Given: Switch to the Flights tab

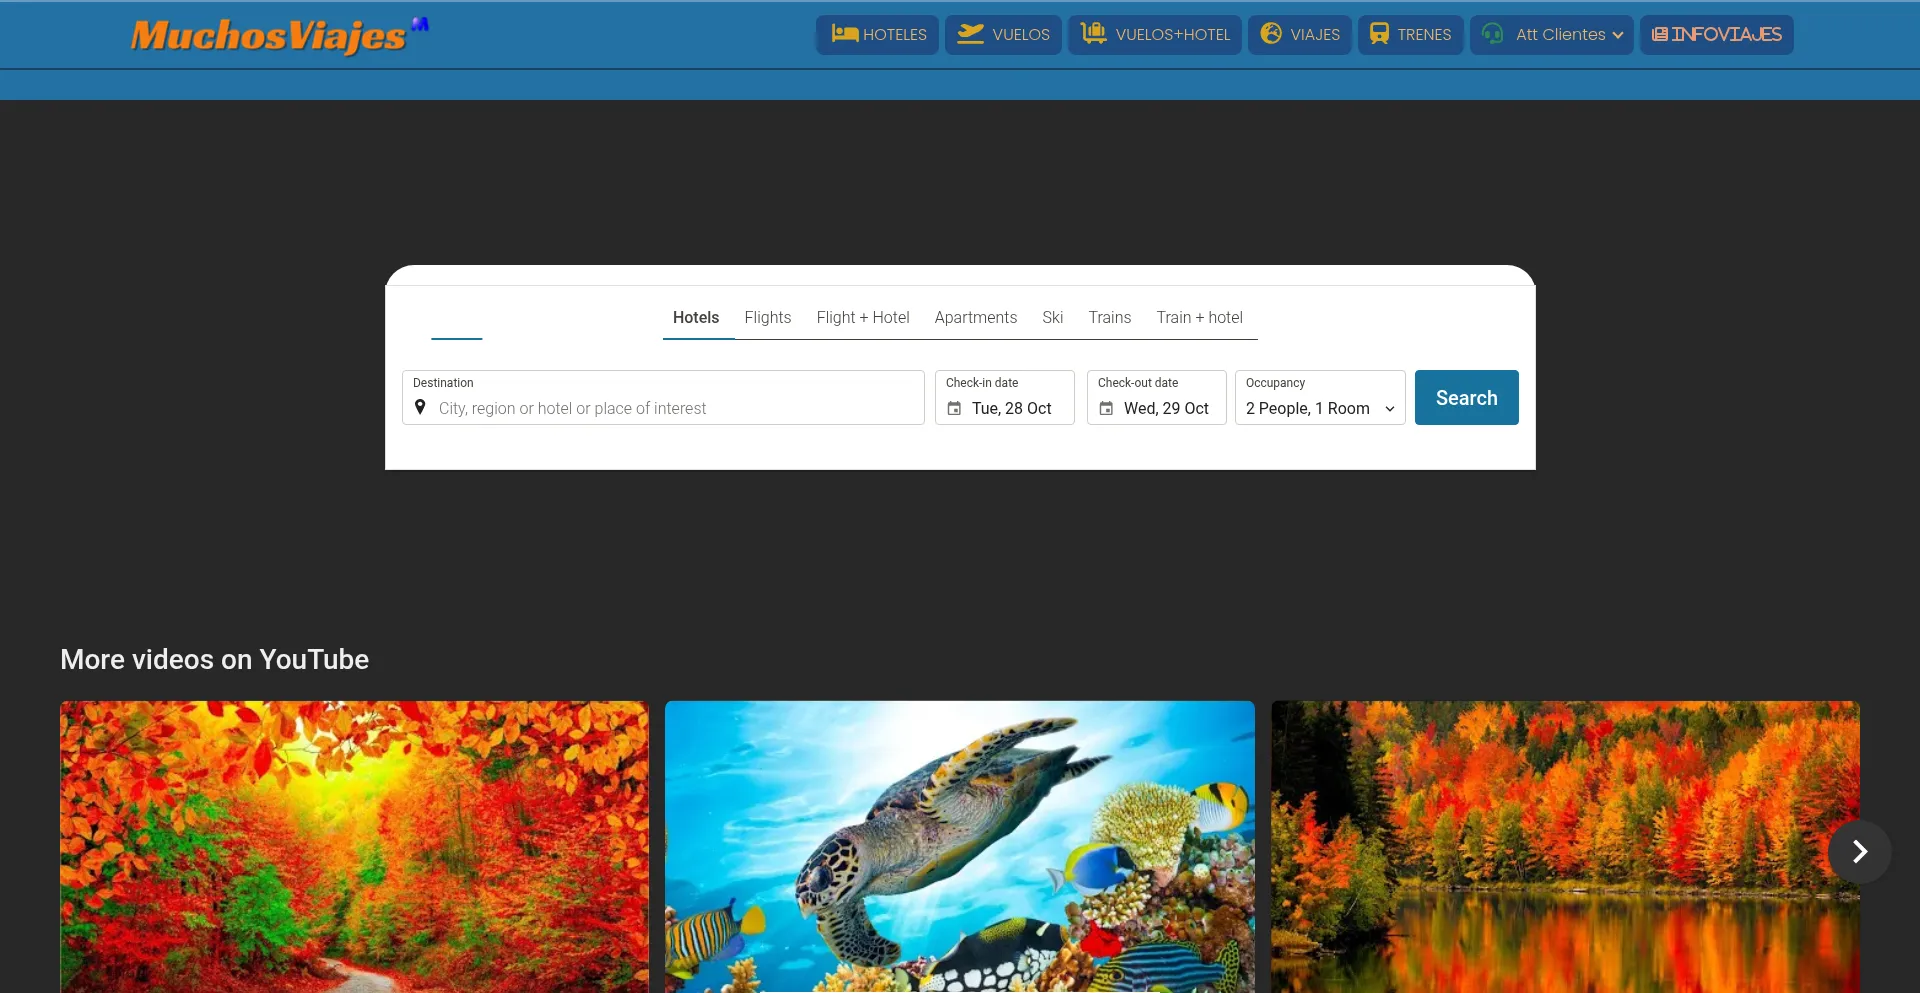Looking at the screenshot, I should [767, 318].
